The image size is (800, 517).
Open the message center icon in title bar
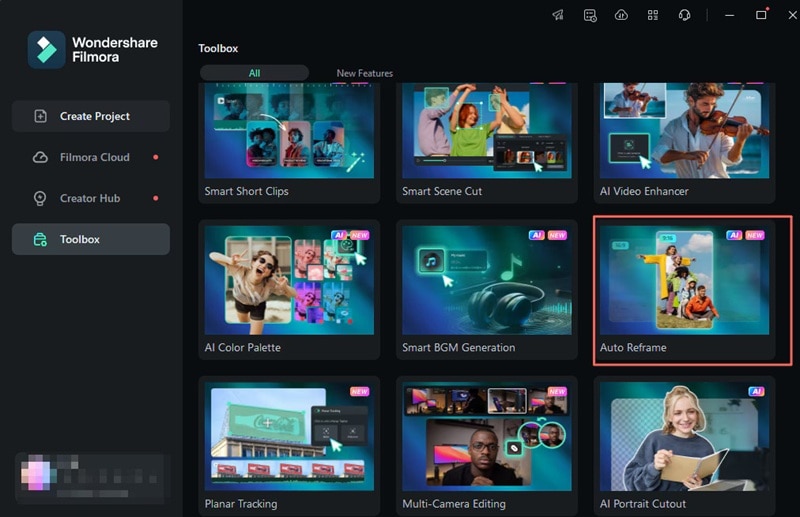(x=590, y=15)
